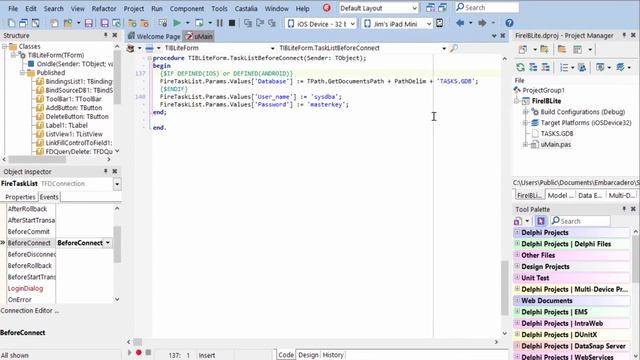
Task: Click the magnifier icon beside method dropdown
Action: tap(453, 48)
